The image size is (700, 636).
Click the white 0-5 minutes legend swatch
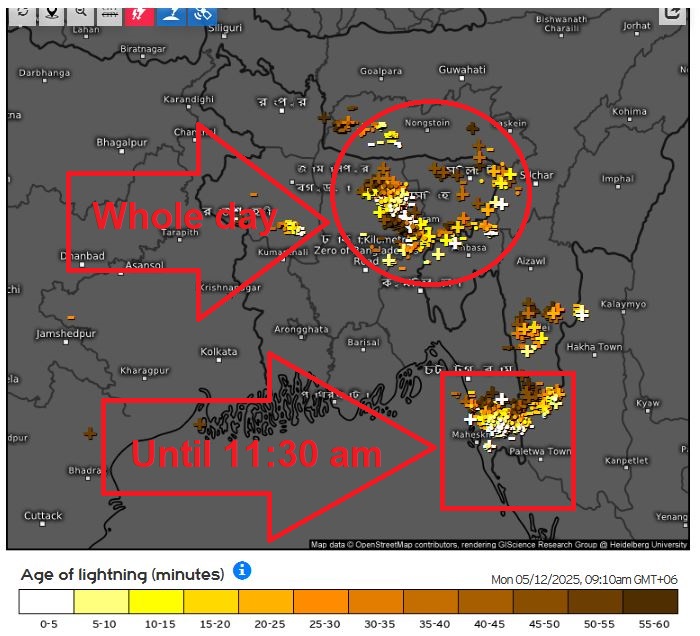click(x=46, y=601)
